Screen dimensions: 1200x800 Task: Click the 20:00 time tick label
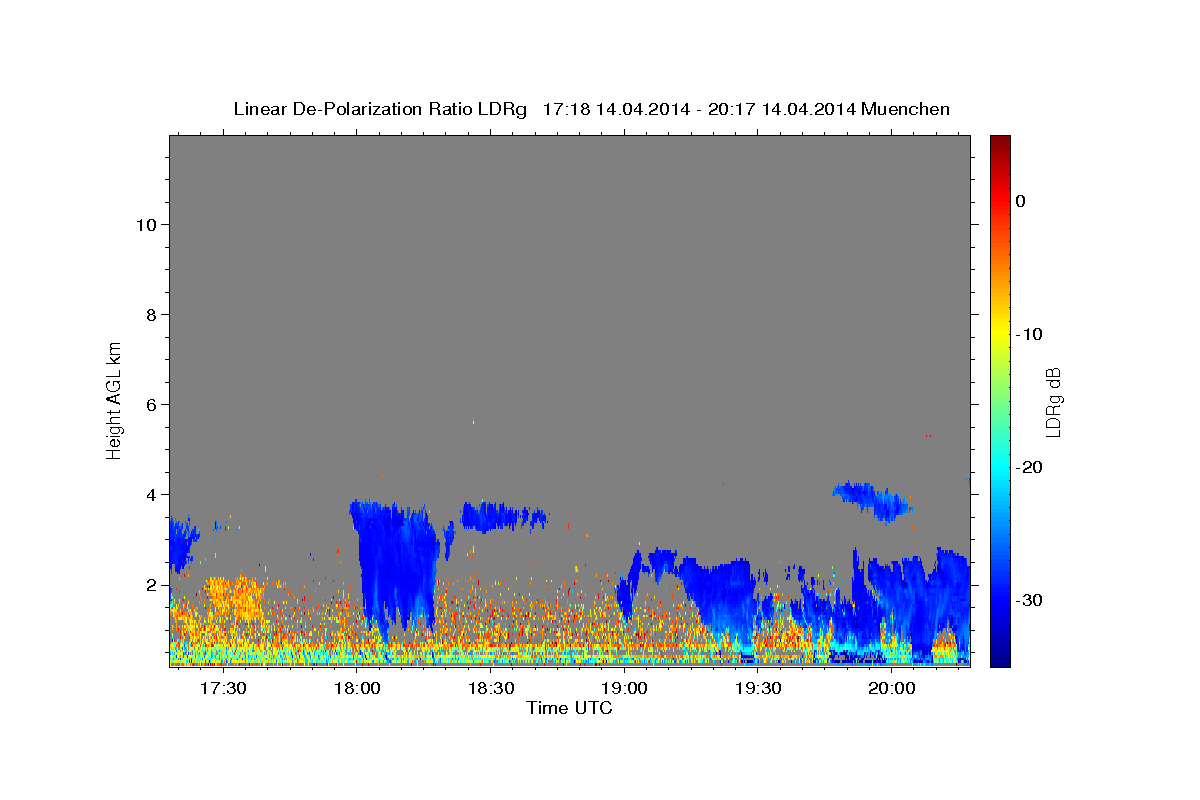[x=891, y=689]
